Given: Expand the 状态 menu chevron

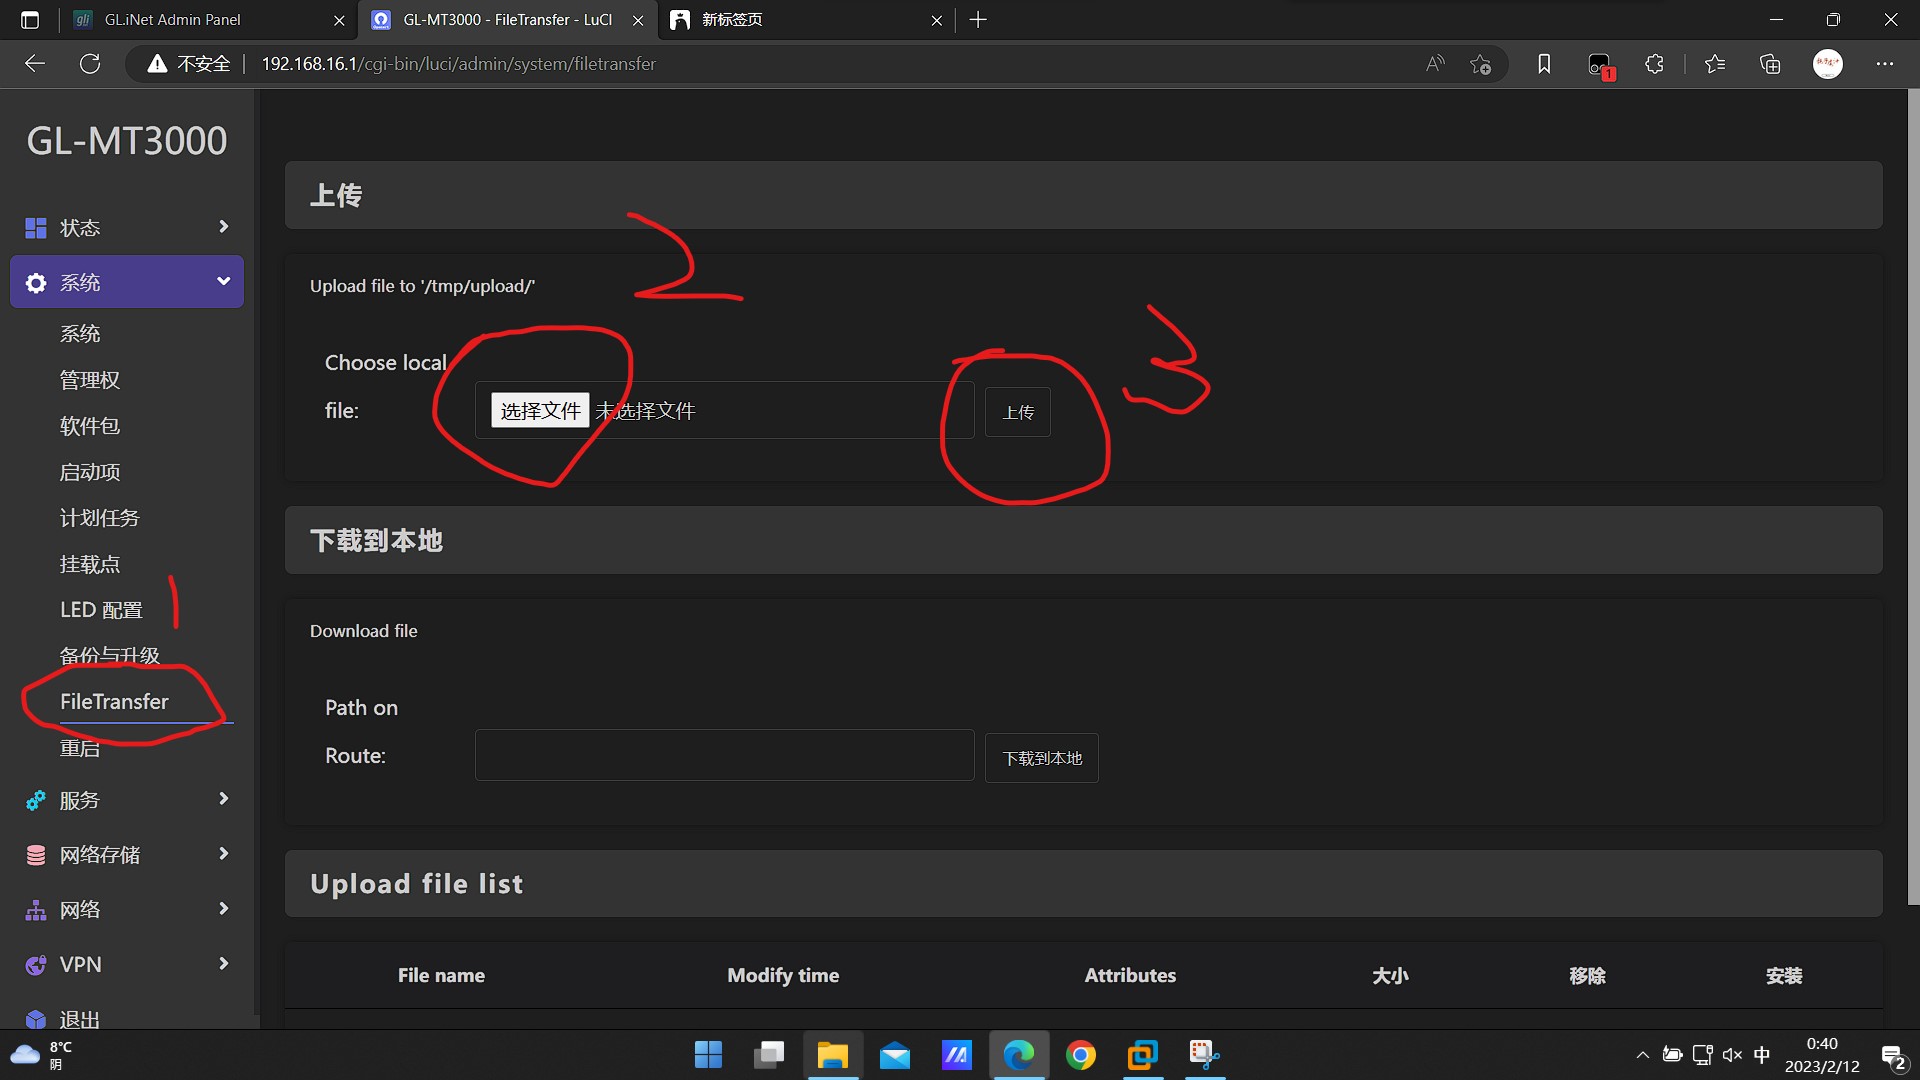Looking at the screenshot, I should [x=223, y=227].
